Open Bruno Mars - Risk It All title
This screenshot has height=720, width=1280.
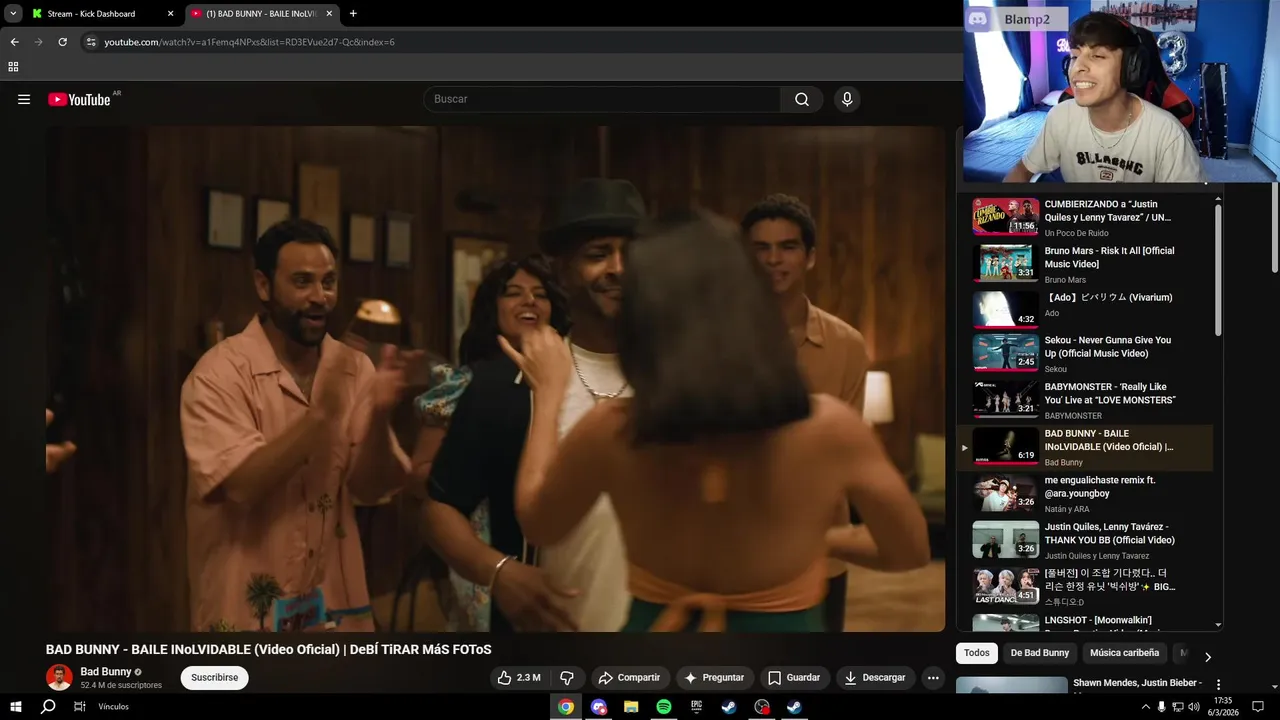[1109, 257]
